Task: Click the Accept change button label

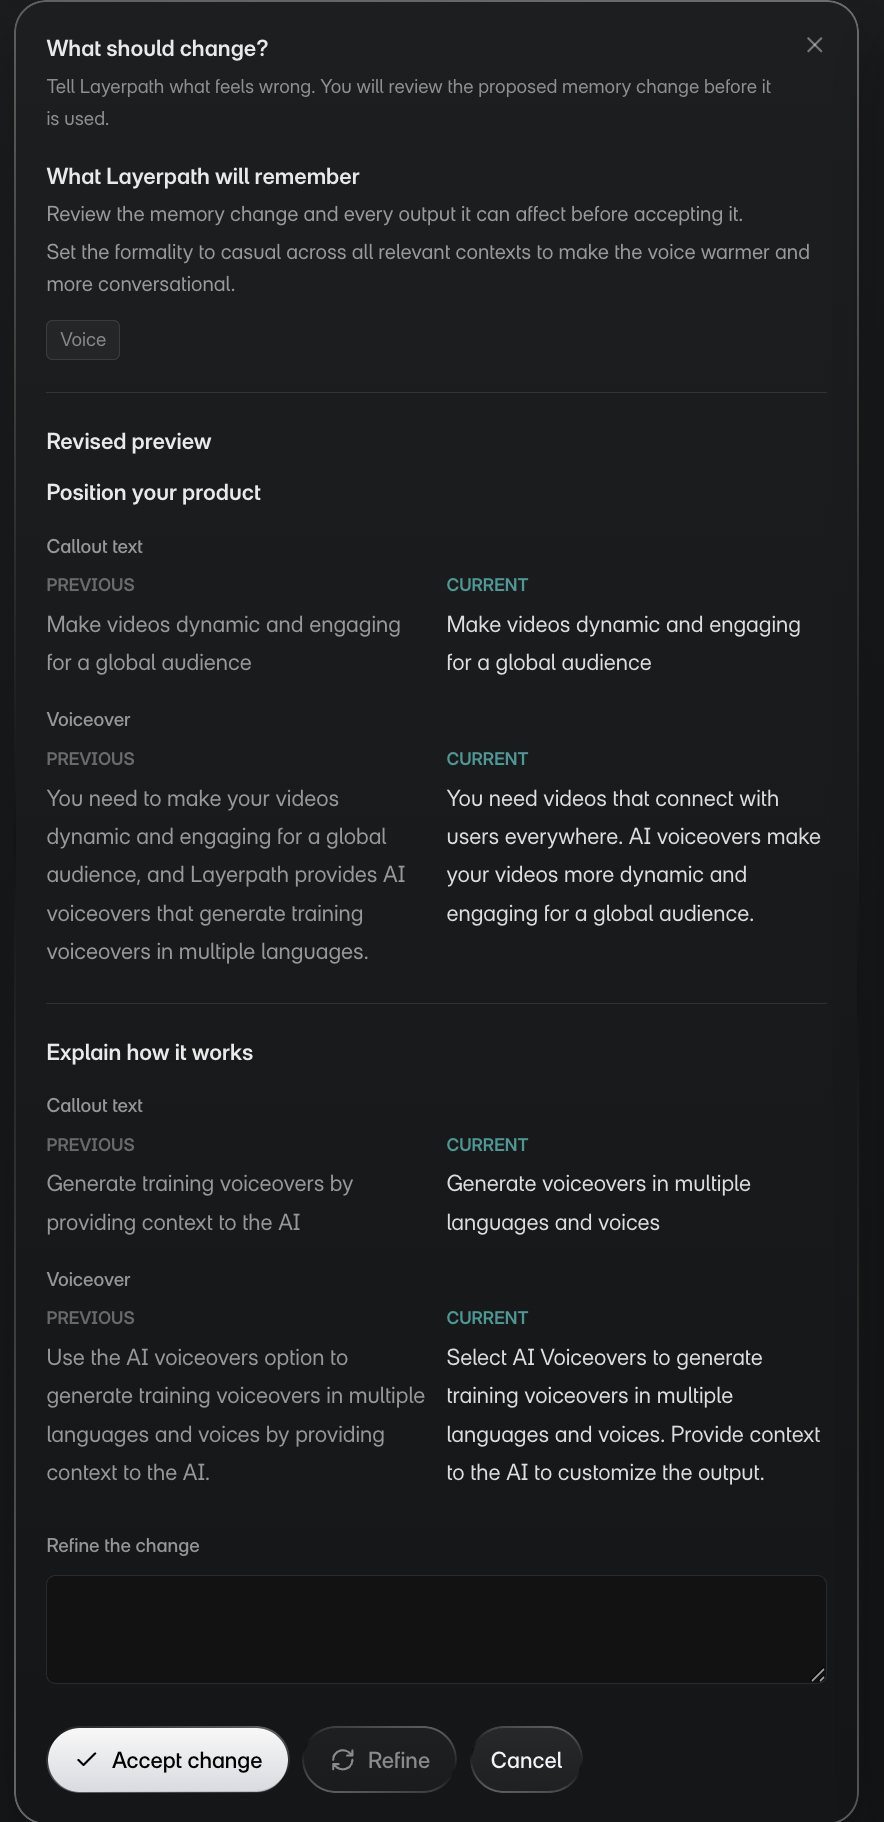Action: (x=187, y=1760)
